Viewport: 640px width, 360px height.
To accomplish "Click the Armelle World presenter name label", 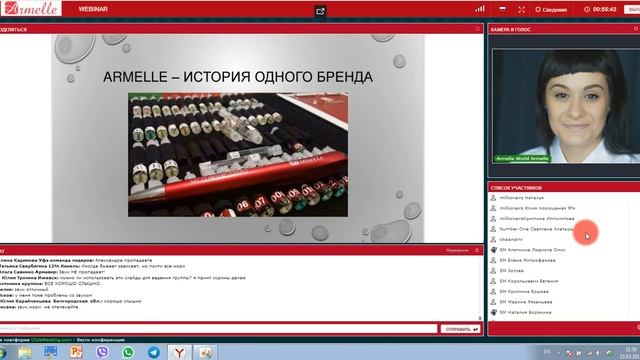I will pyautogui.click(x=522, y=158).
